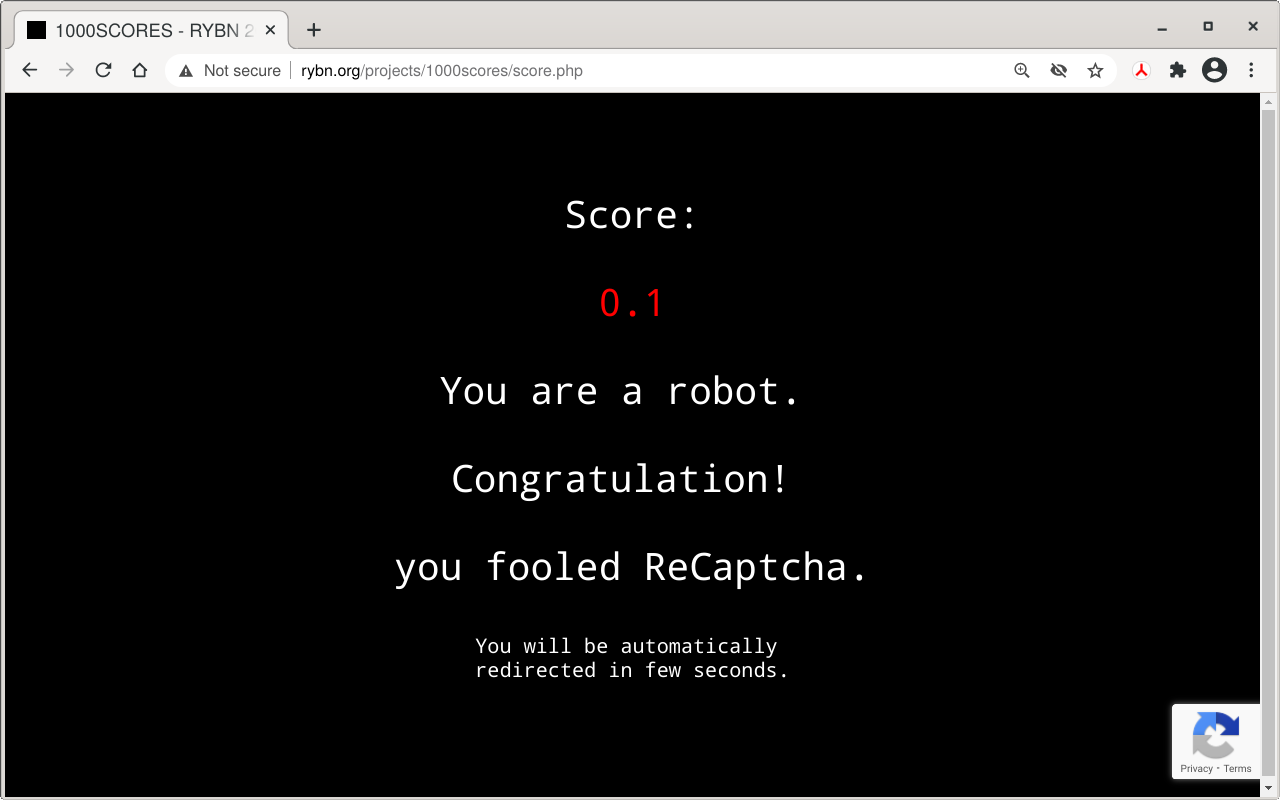1280x800 pixels.
Task: Click the vertical scrollbar up arrow
Action: tap(1268, 102)
